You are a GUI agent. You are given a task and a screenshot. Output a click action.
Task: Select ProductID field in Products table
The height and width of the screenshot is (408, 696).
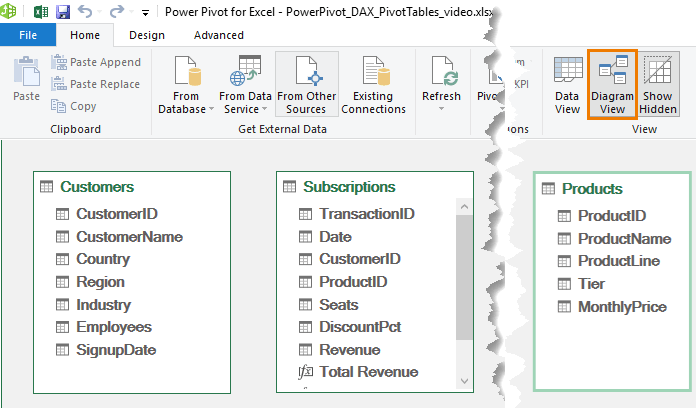[x=612, y=216]
